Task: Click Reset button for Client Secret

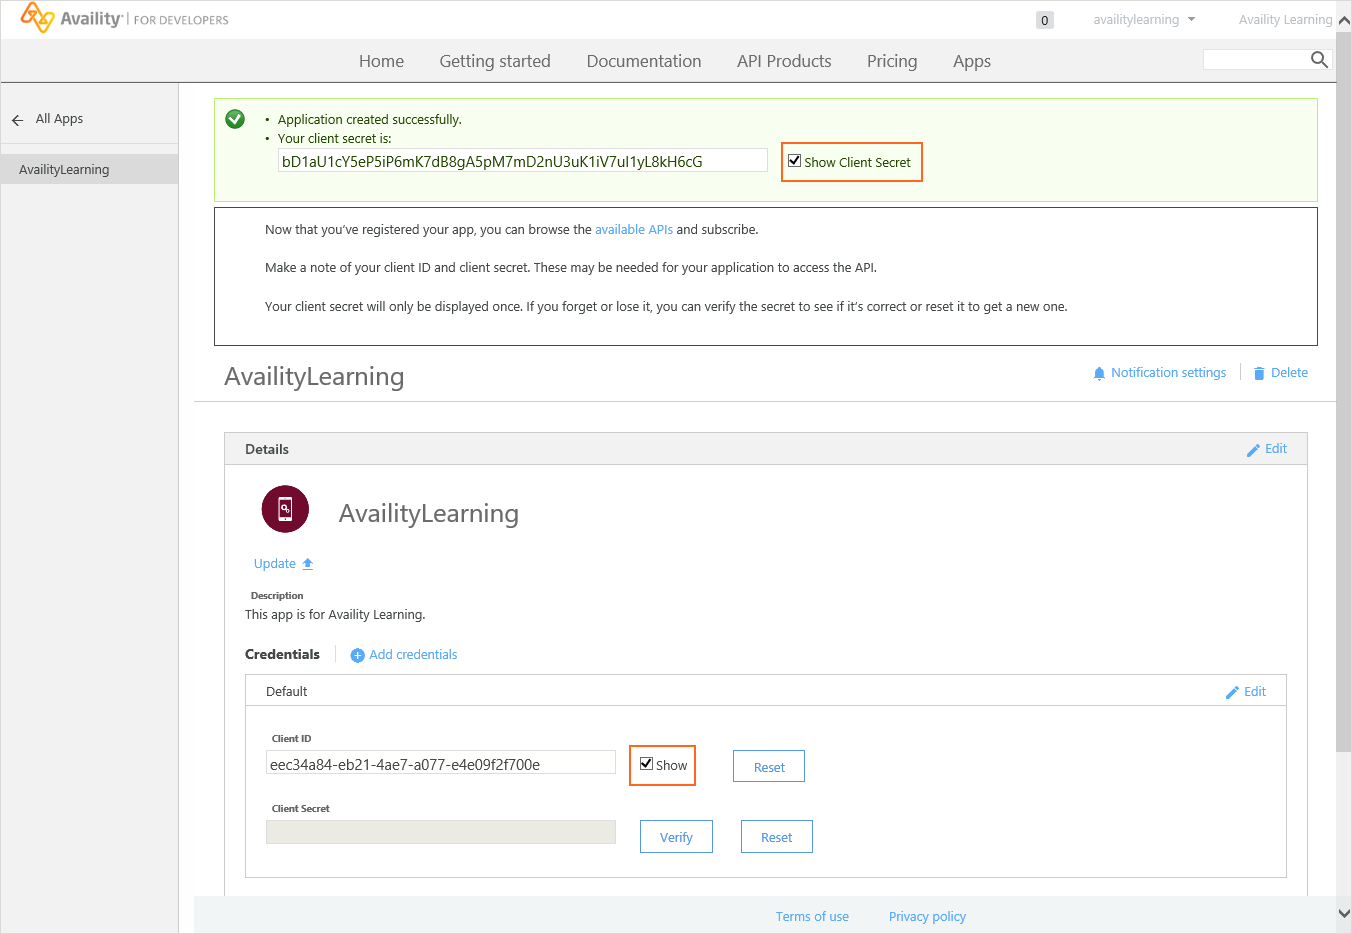Action: pyautogui.click(x=776, y=837)
